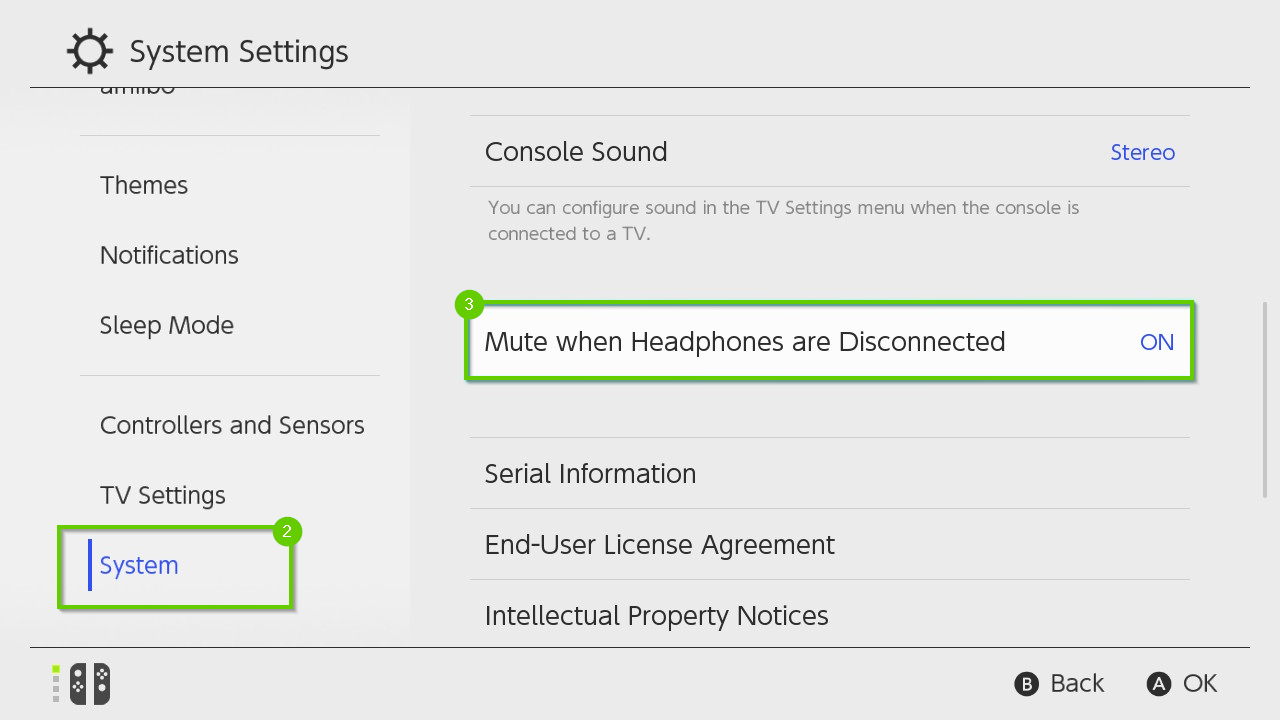The width and height of the screenshot is (1280, 720).
Task: Open the Notifications settings
Action: coord(169,255)
